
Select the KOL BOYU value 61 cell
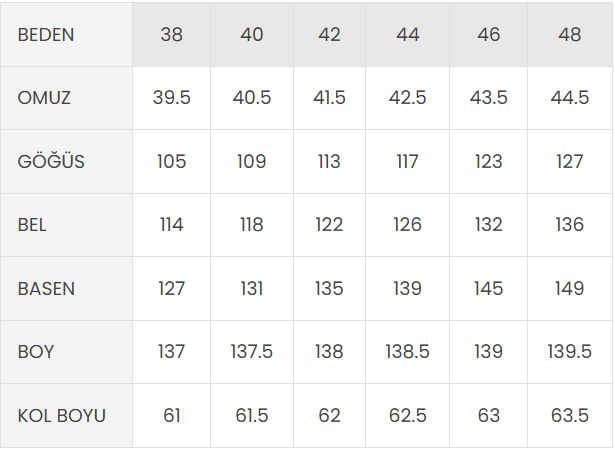pyautogui.click(x=171, y=416)
